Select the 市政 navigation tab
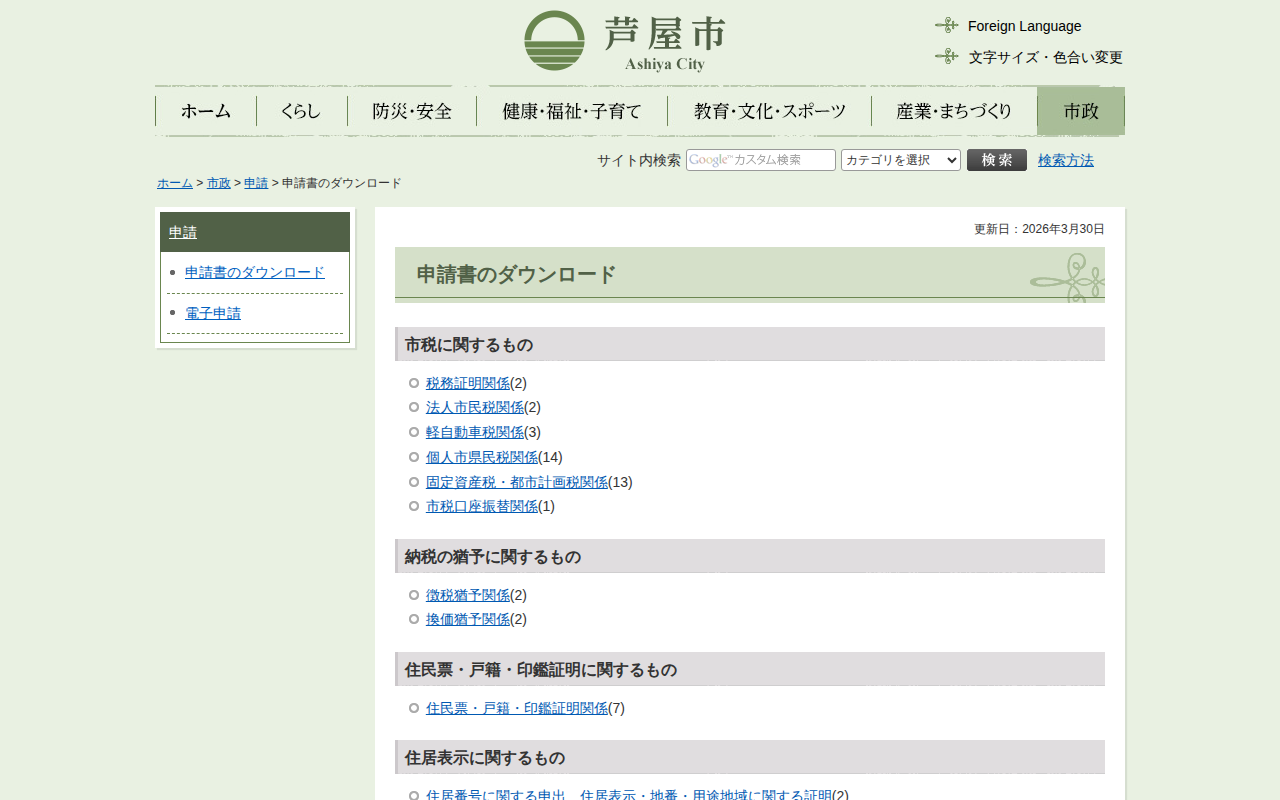Screen dimensions: 1280x800 (x=1081, y=111)
